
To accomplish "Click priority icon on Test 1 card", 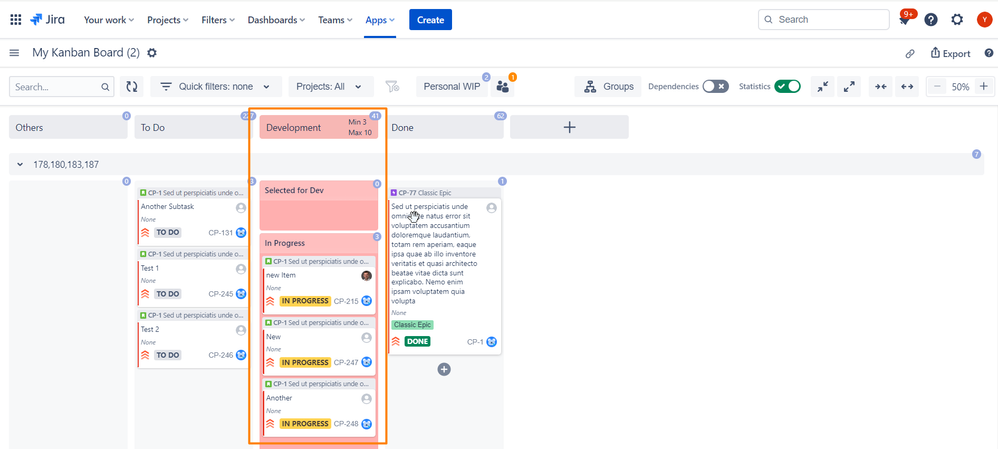I will pos(144,294).
